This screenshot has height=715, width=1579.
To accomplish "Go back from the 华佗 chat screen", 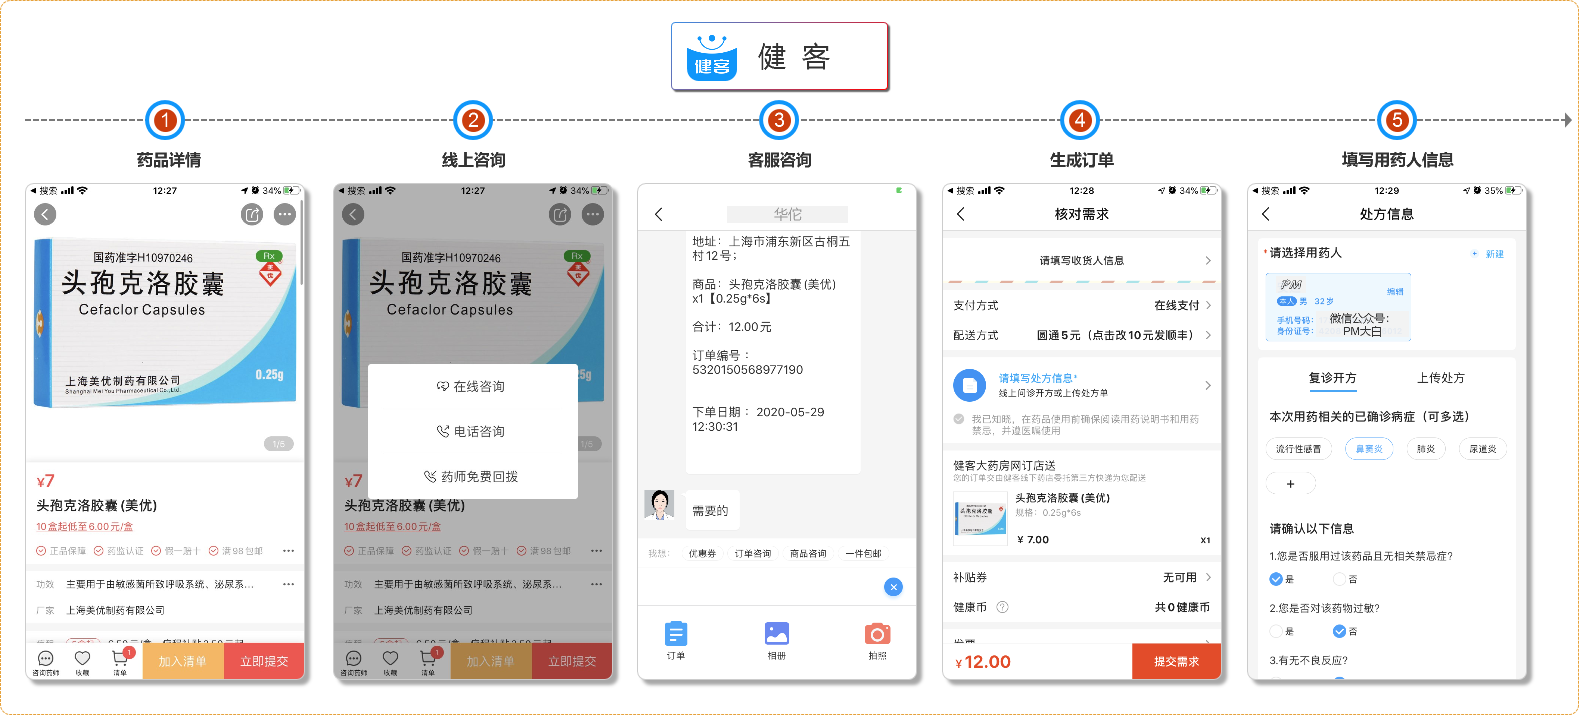I will tap(658, 214).
